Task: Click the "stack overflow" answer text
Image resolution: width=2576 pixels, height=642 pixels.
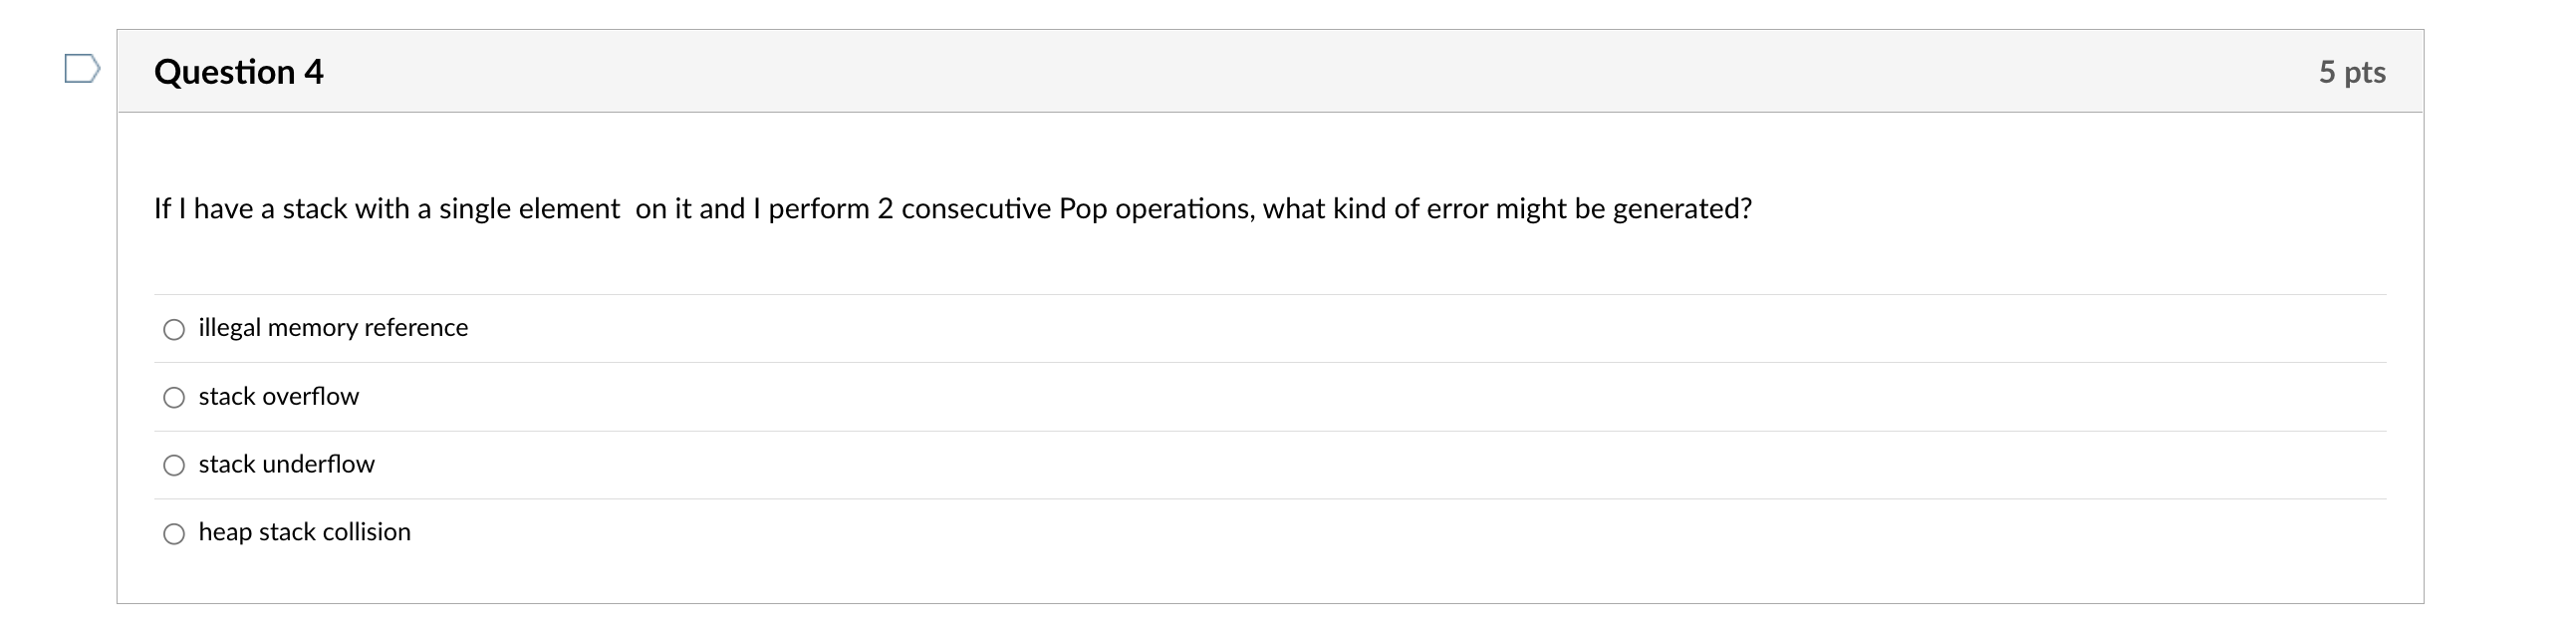Action: pos(278,397)
